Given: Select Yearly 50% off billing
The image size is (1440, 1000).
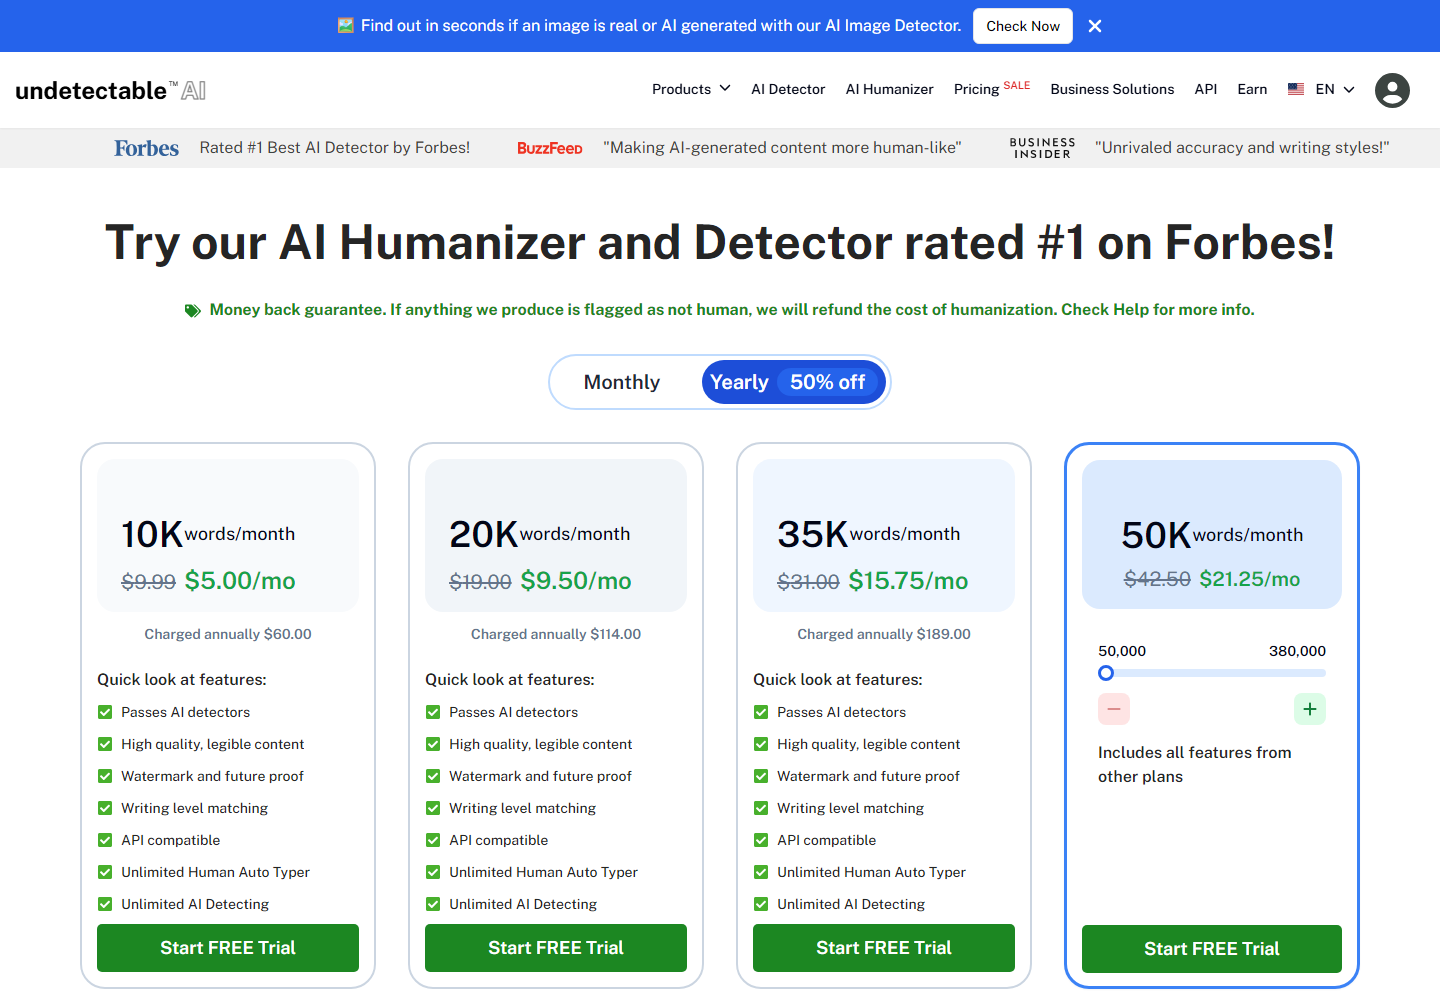Looking at the screenshot, I should click(793, 382).
